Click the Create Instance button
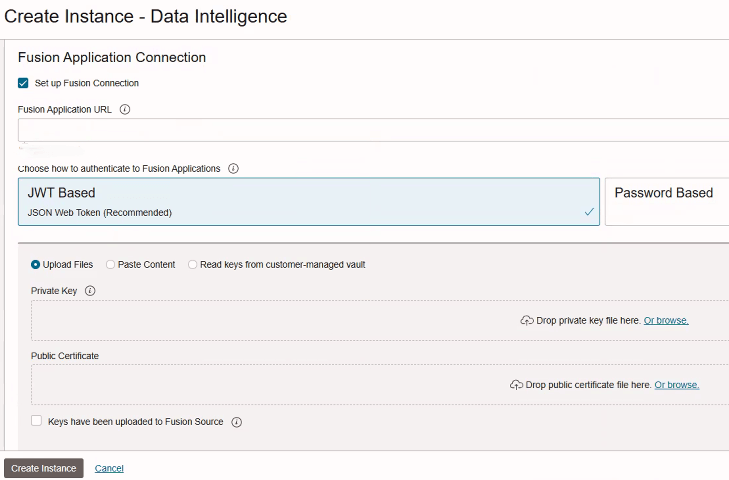 (43, 468)
